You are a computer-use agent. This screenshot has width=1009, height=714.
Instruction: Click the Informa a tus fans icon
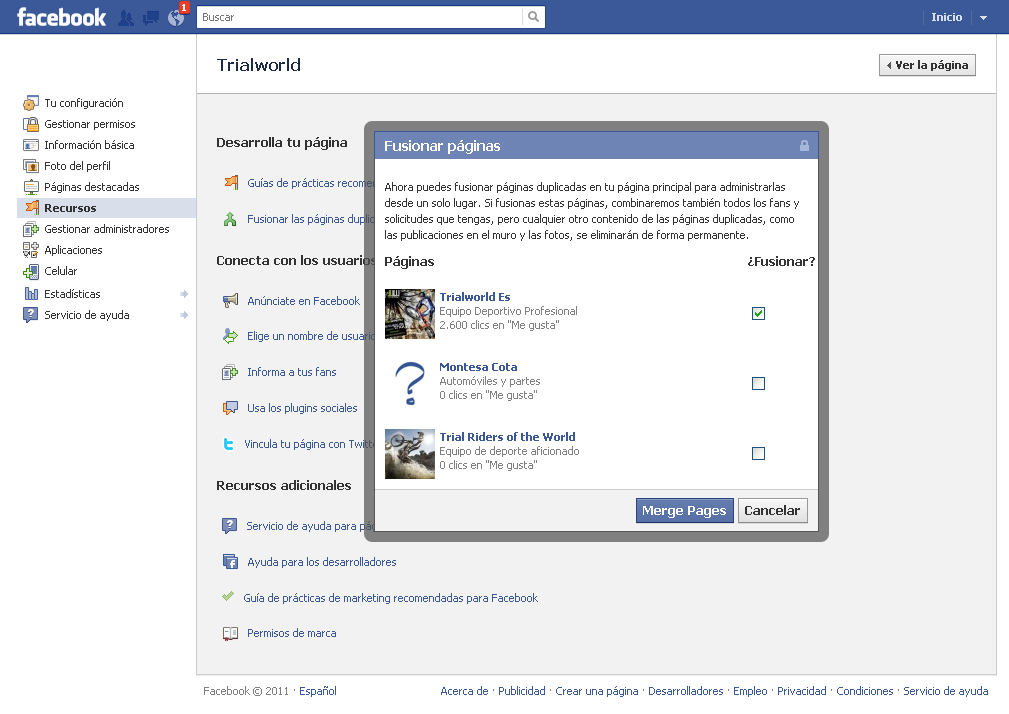coord(230,372)
